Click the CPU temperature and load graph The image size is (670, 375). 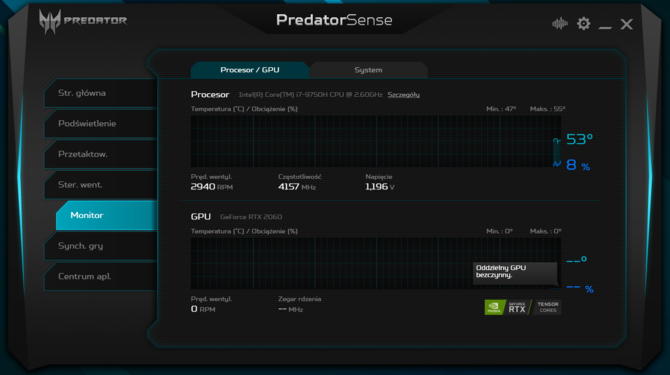click(376, 141)
